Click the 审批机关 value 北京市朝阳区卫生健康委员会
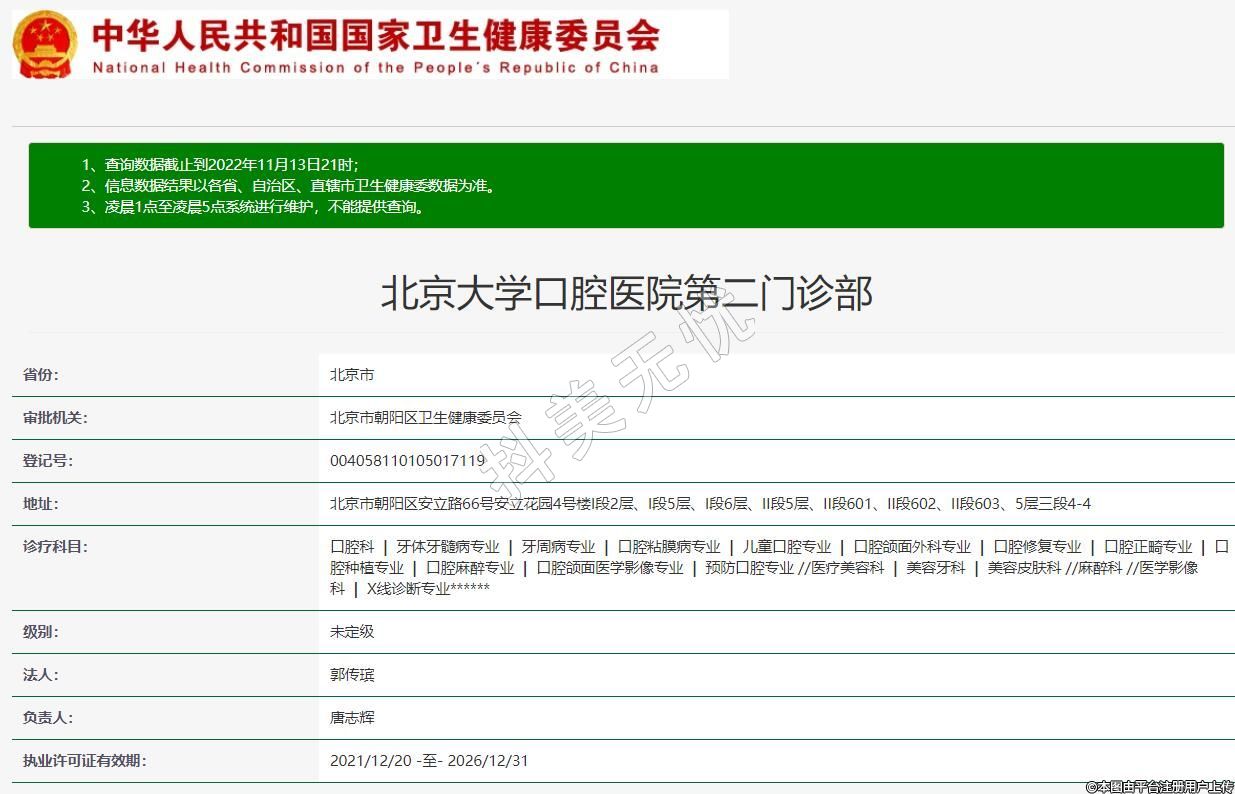Viewport: 1235px width, 794px height. (426, 418)
